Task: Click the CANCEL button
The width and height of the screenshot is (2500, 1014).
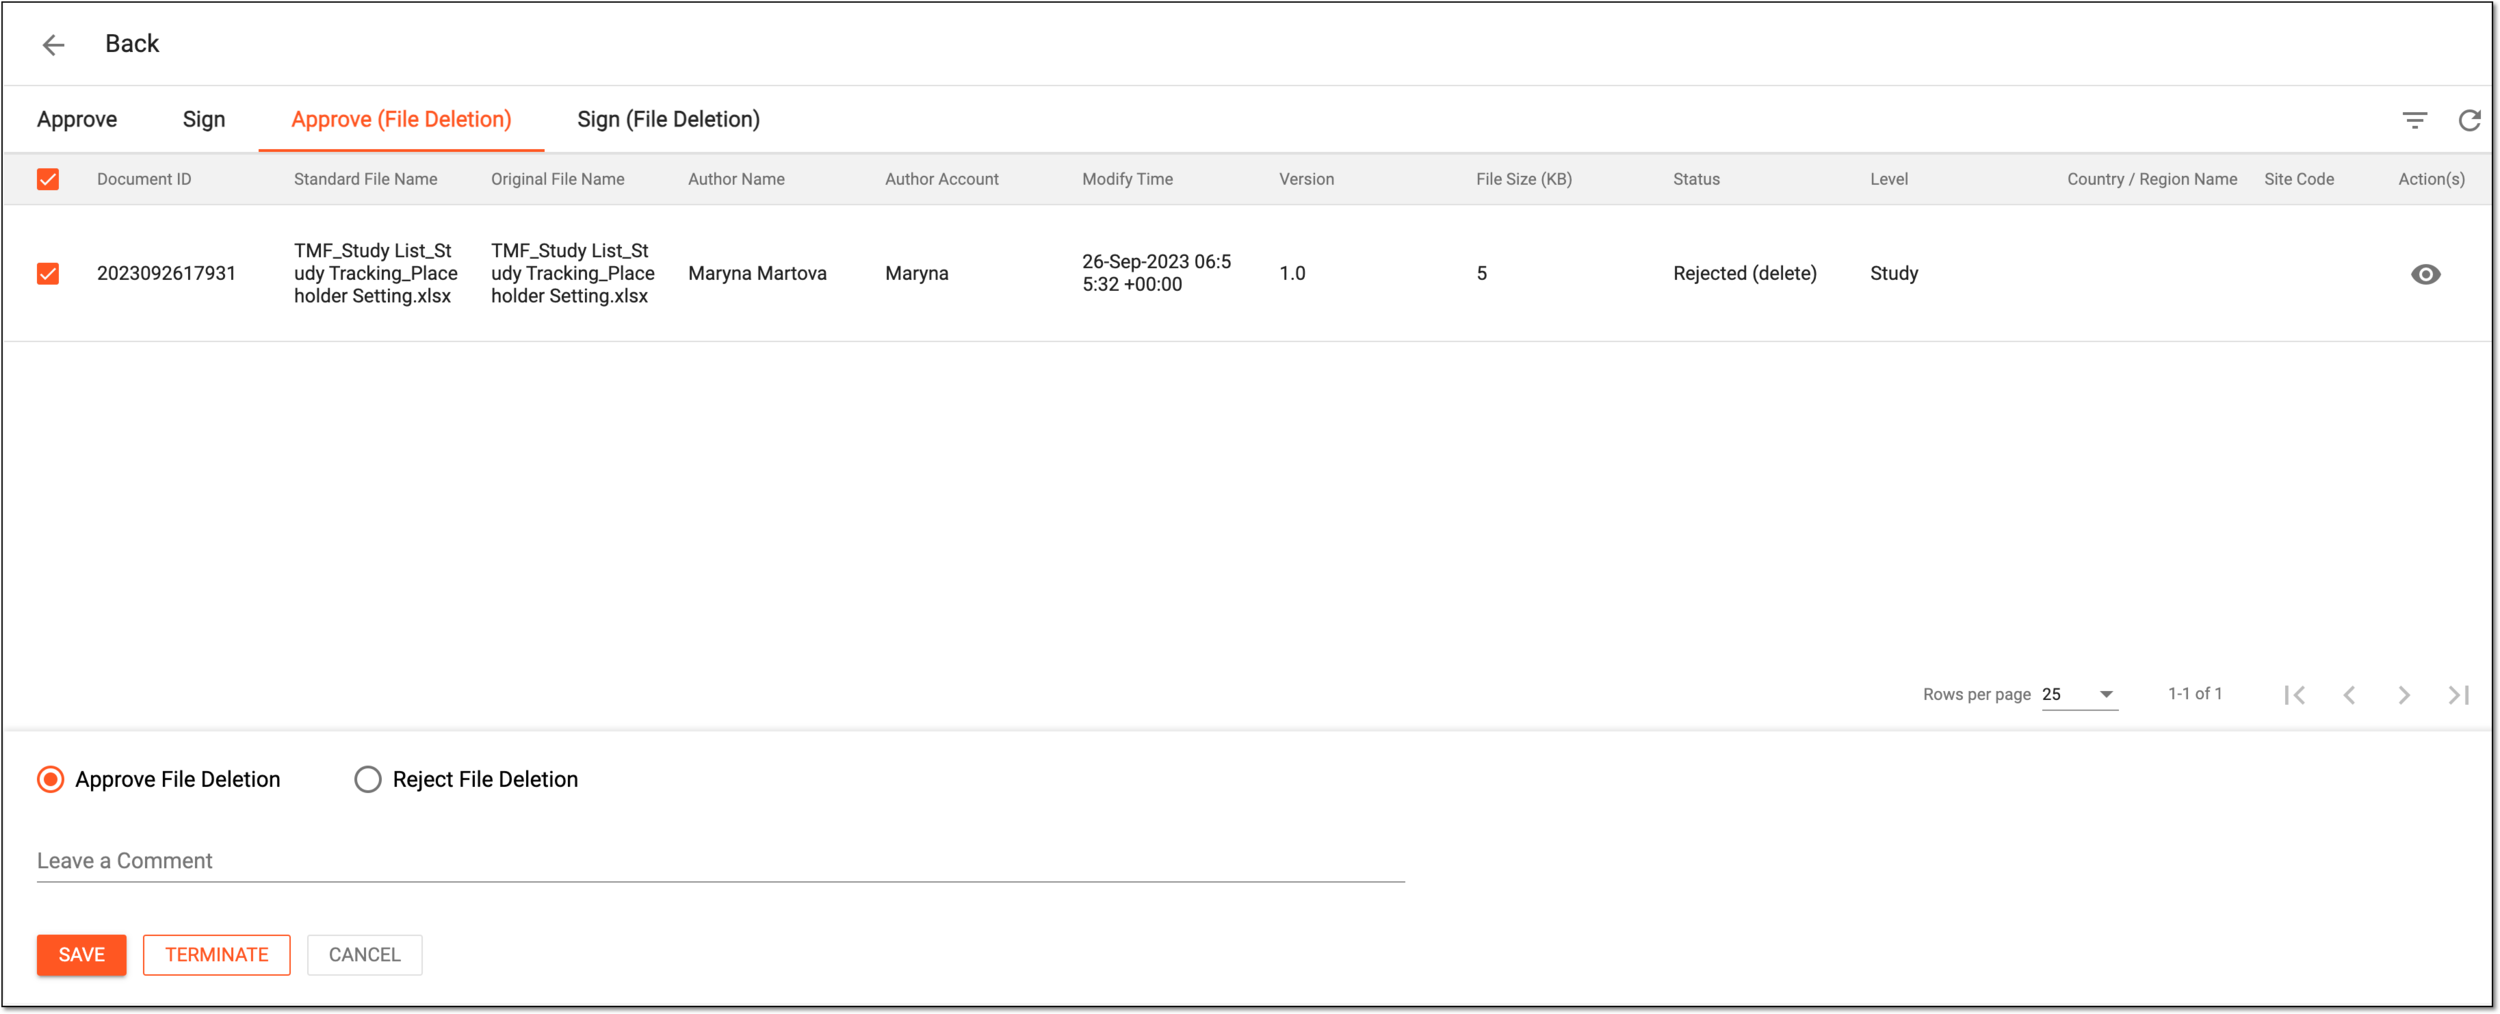Action: 365,955
